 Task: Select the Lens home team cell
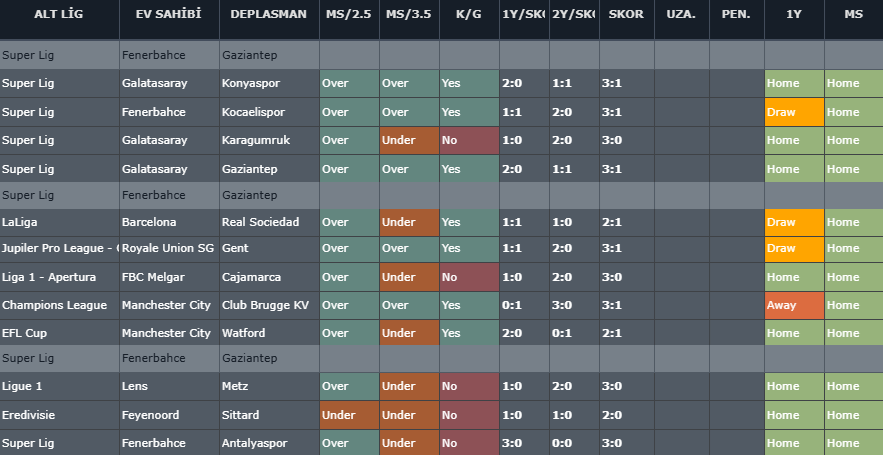tap(169, 386)
